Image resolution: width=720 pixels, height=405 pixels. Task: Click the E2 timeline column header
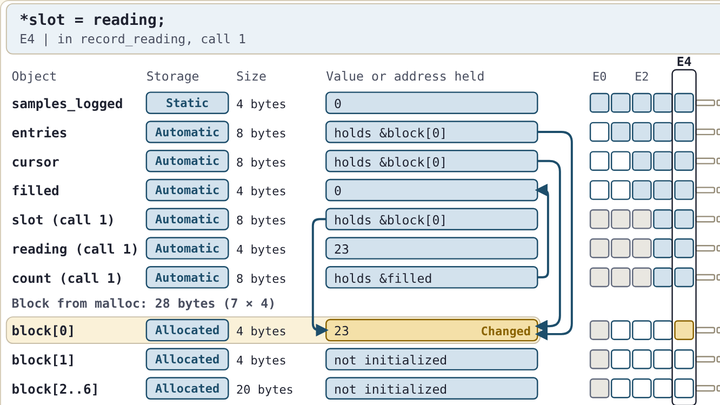pos(641,77)
